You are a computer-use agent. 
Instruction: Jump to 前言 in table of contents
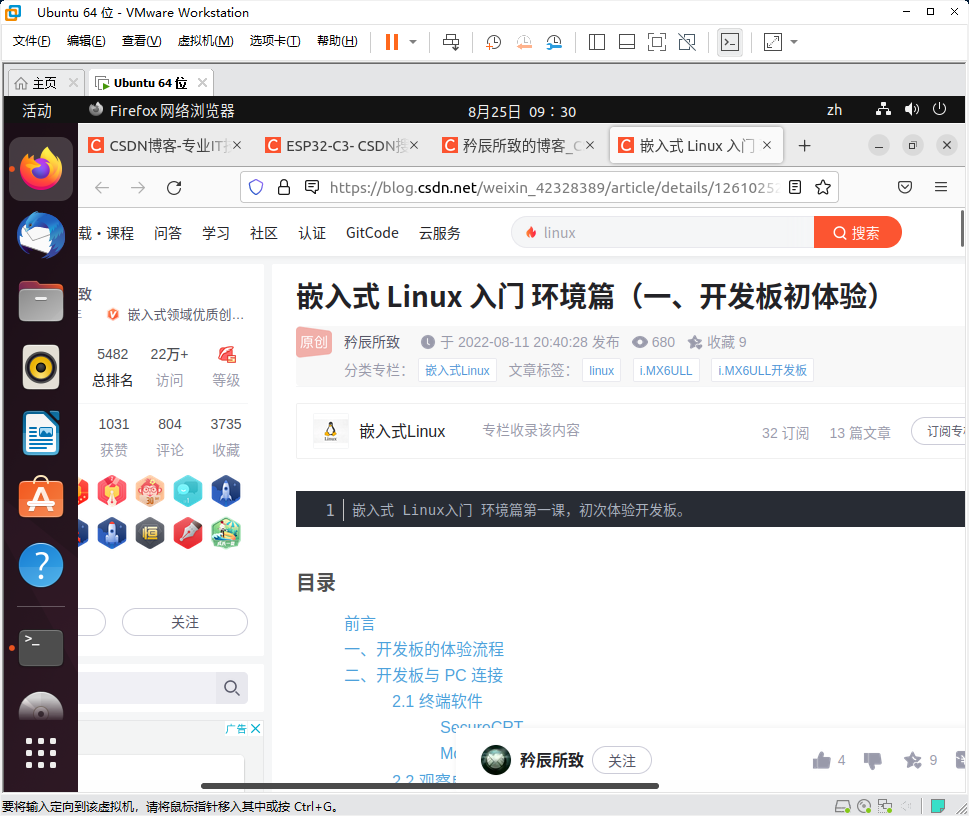click(360, 623)
